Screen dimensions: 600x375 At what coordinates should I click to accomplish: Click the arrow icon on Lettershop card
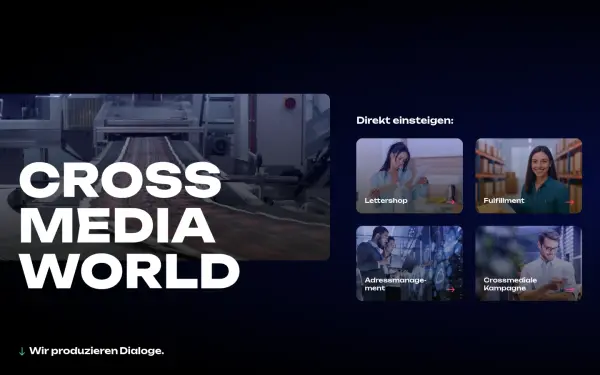pos(451,202)
